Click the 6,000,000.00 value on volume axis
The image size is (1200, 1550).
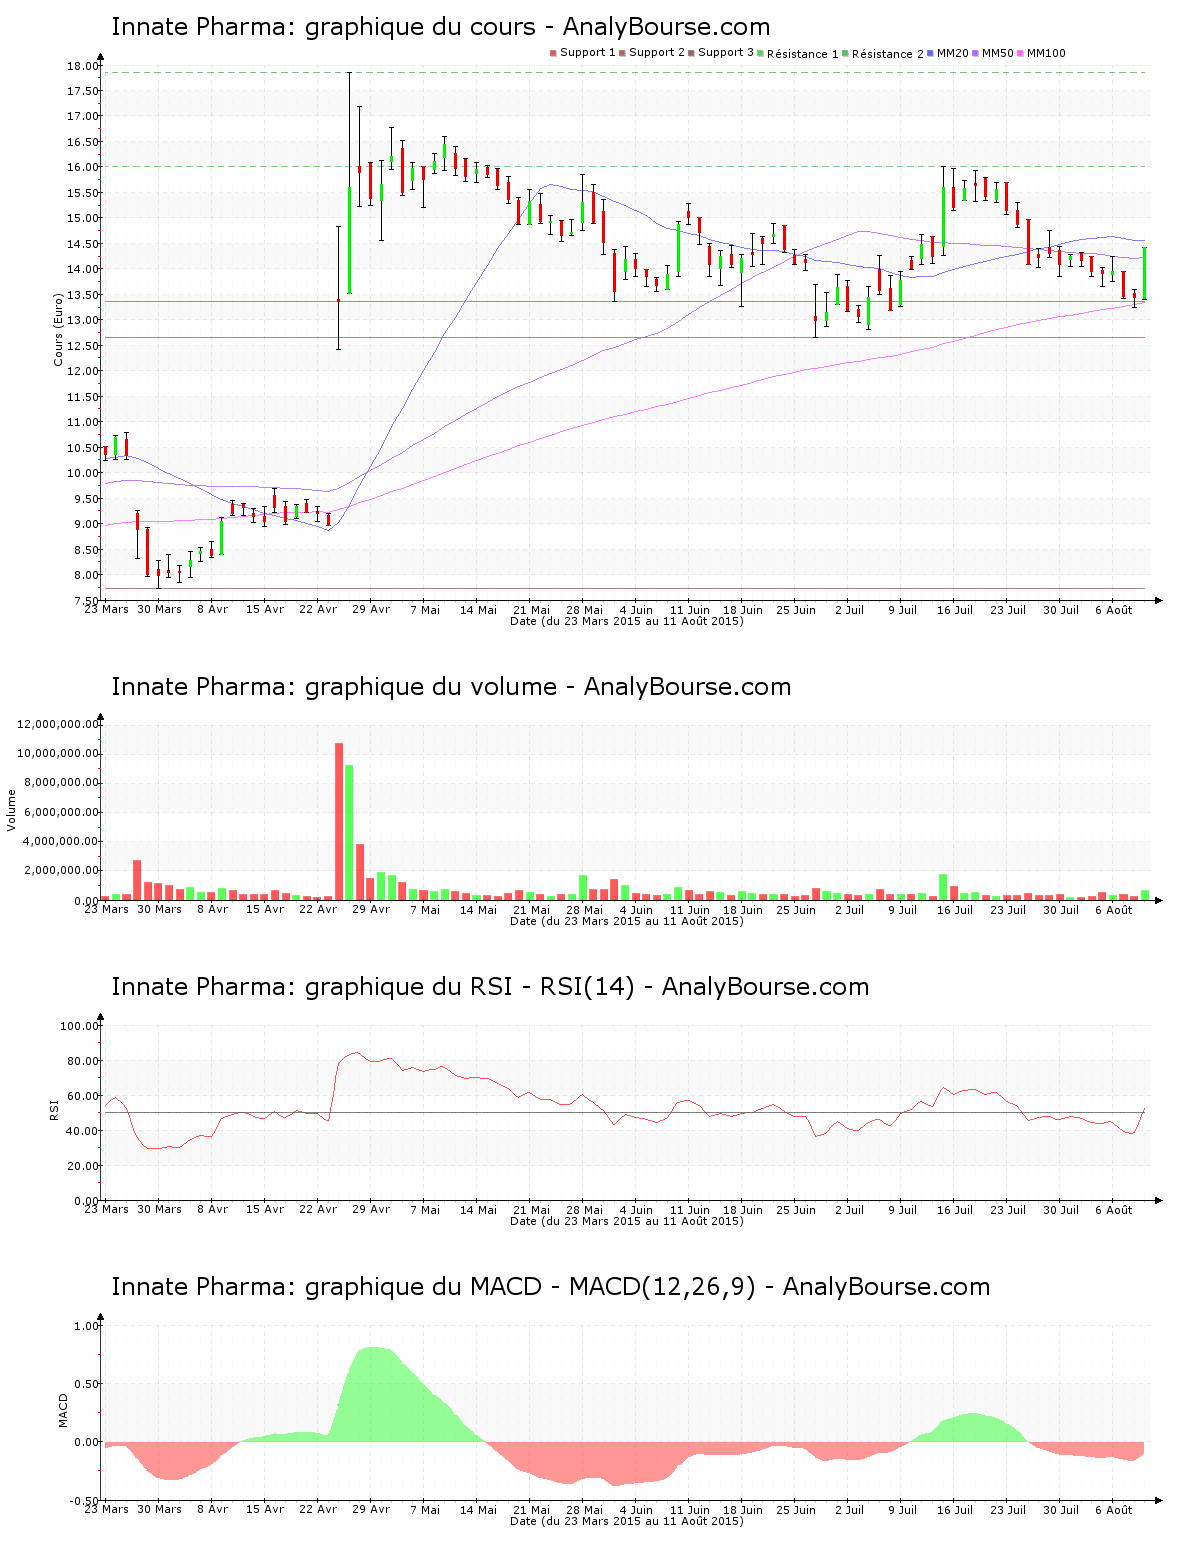pos(62,812)
